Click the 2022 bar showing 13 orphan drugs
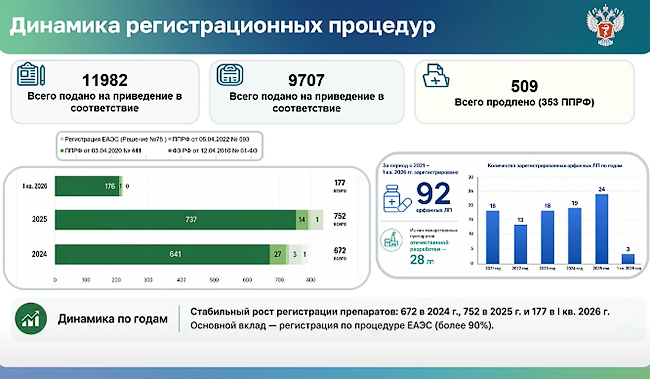 click(520, 244)
